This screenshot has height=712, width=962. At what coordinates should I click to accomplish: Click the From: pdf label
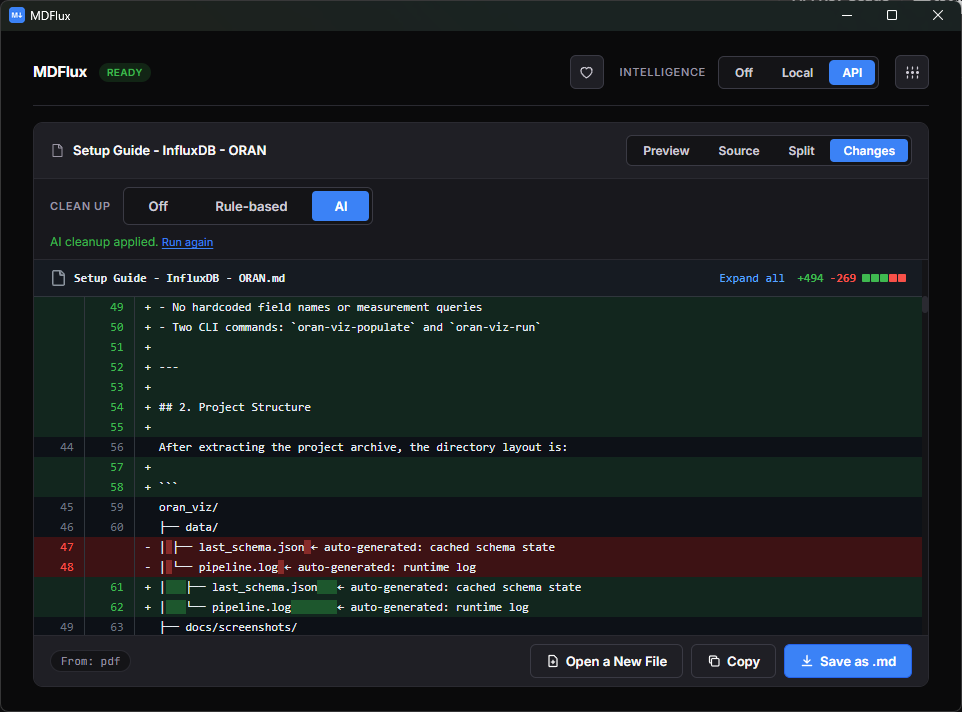(x=90, y=661)
